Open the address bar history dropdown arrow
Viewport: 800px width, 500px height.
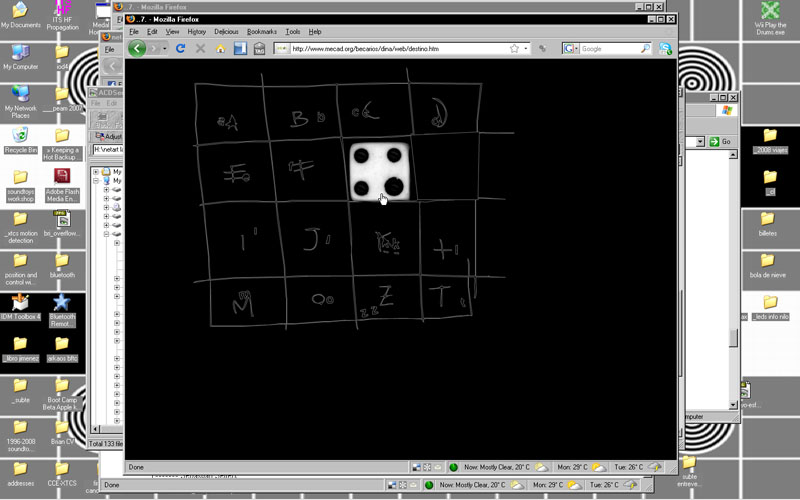(527, 48)
